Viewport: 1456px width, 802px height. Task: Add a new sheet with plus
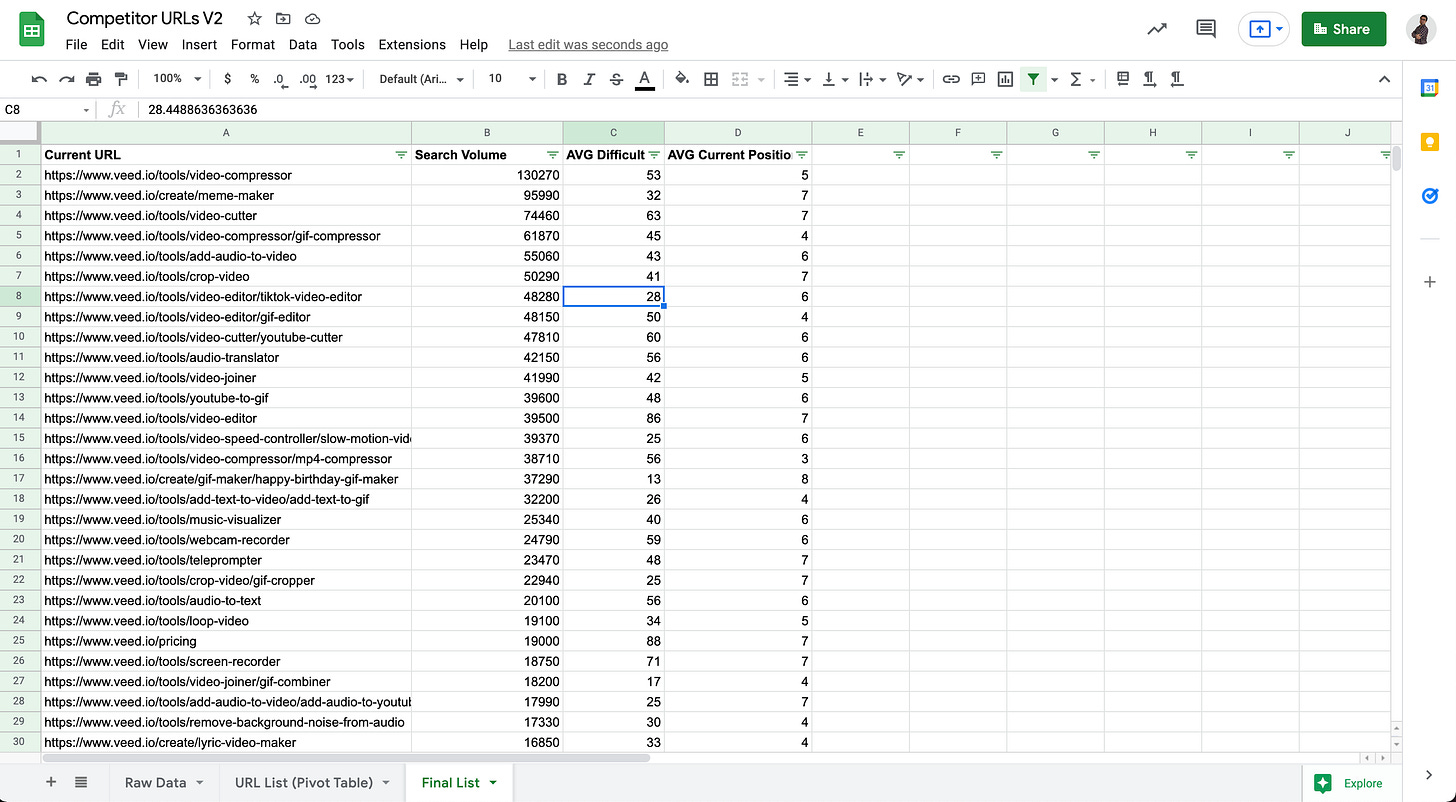click(51, 782)
